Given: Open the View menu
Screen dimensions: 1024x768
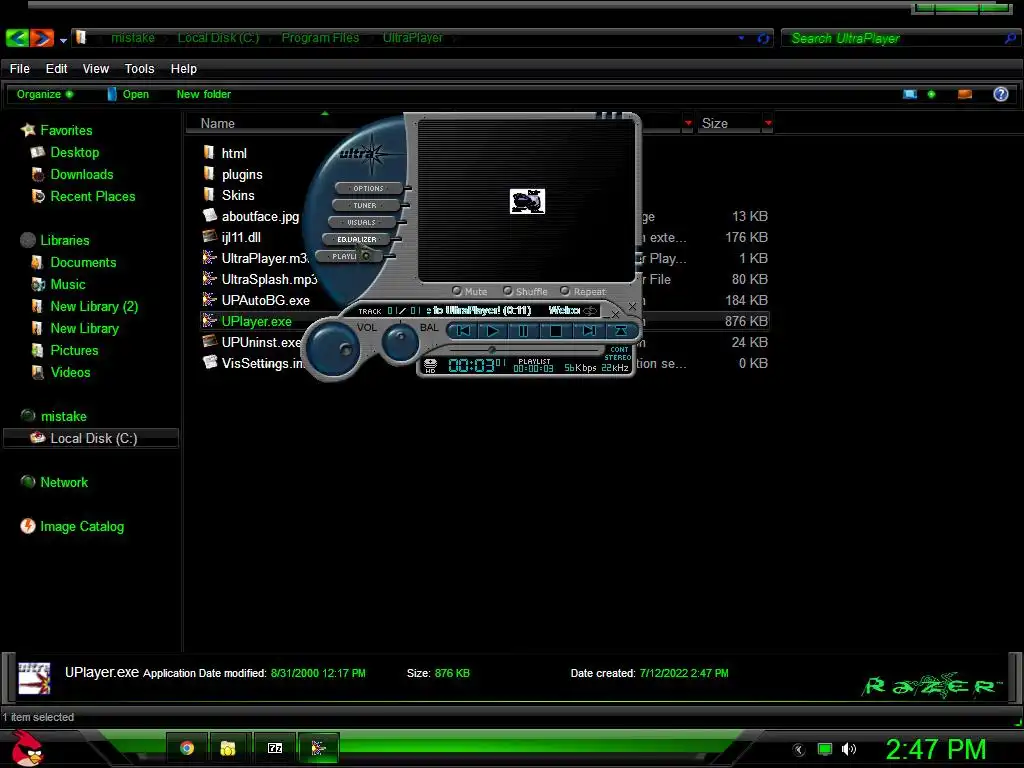Looking at the screenshot, I should click(95, 69).
